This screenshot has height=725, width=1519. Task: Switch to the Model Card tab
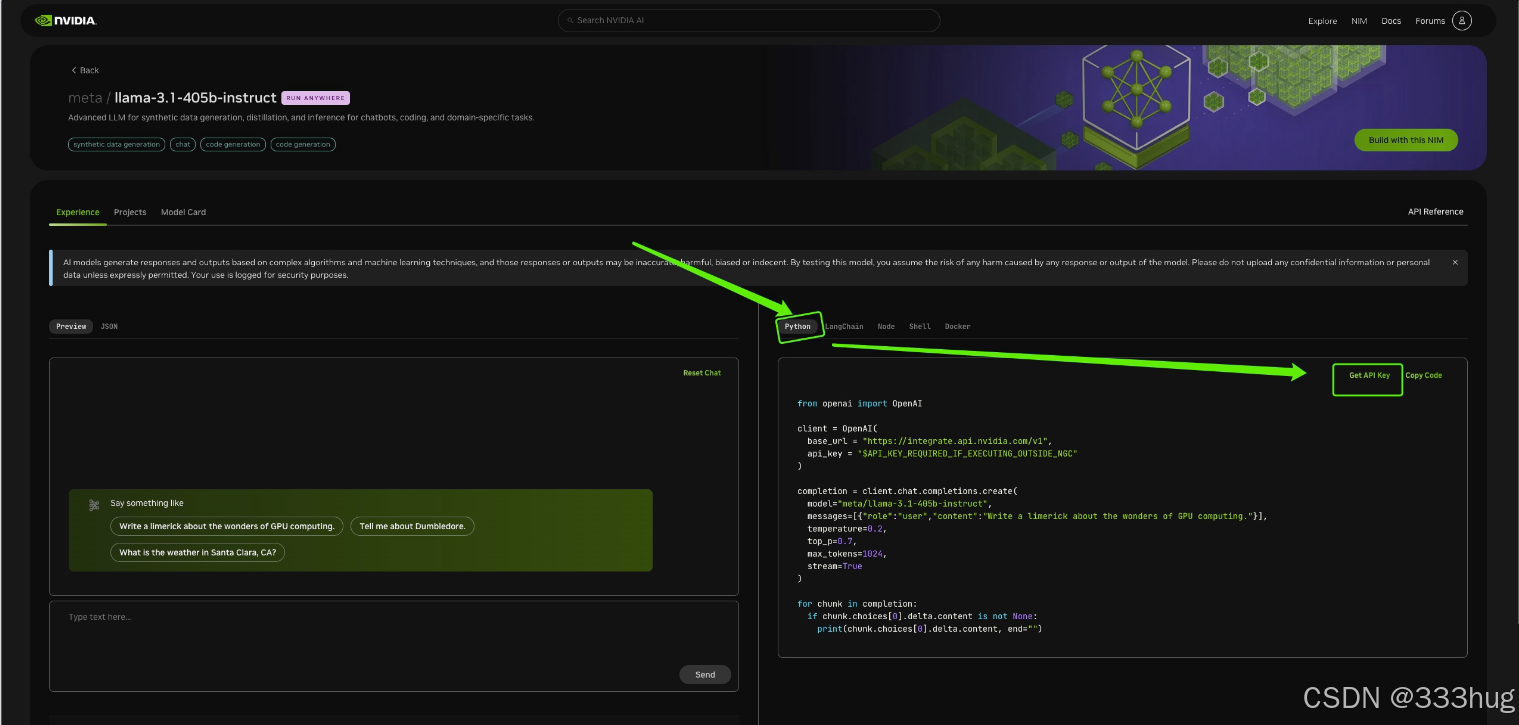click(183, 212)
